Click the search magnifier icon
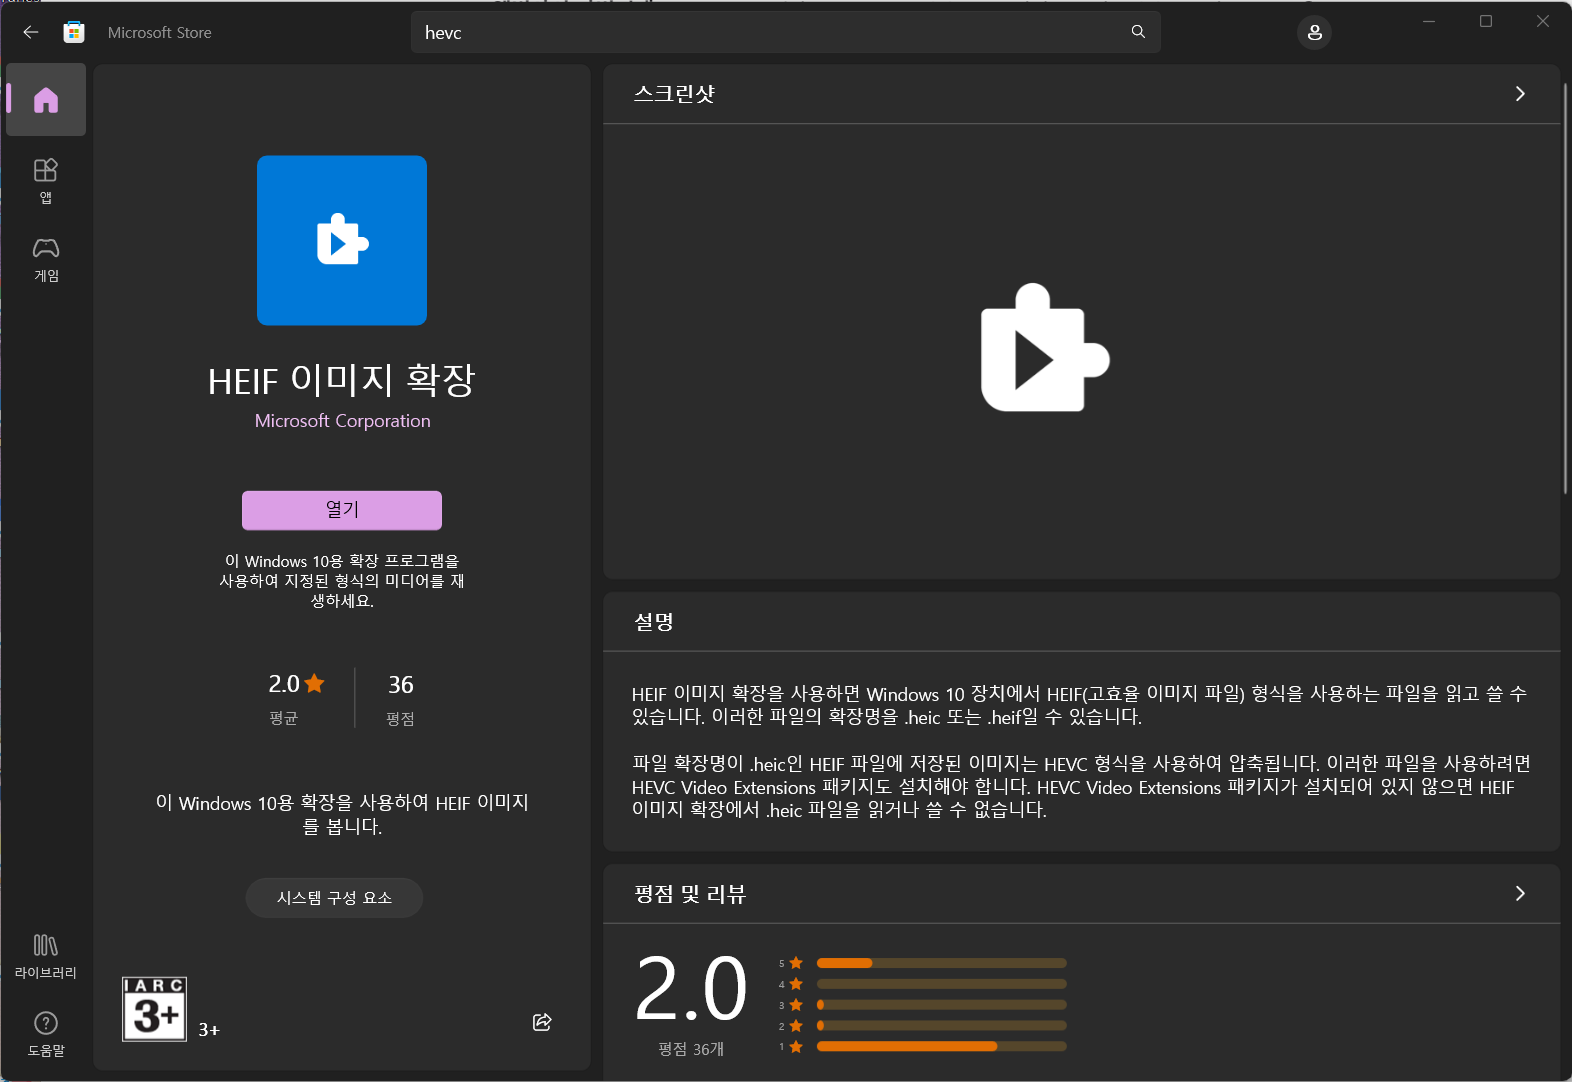This screenshot has width=1572, height=1082. click(x=1138, y=32)
